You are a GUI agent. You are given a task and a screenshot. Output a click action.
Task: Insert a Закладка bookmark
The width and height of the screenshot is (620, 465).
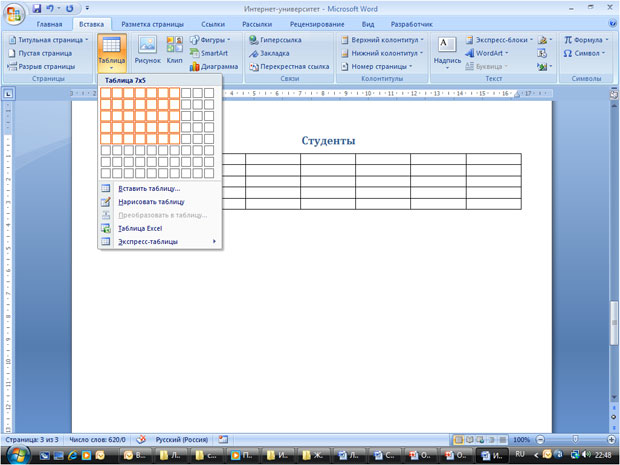click(x=269, y=53)
